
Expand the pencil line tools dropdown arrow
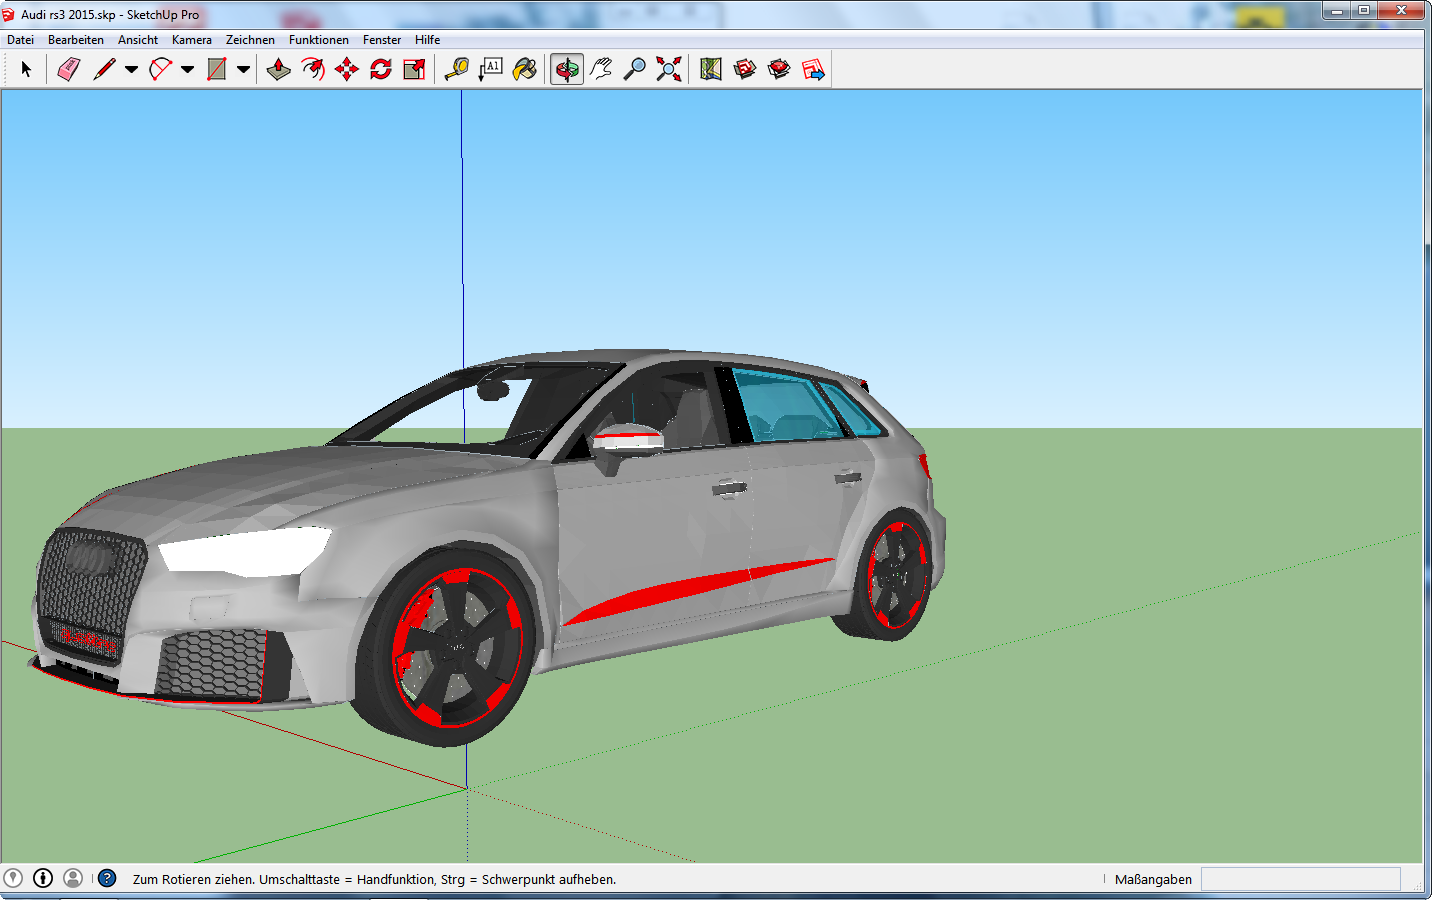pyautogui.click(x=131, y=70)
